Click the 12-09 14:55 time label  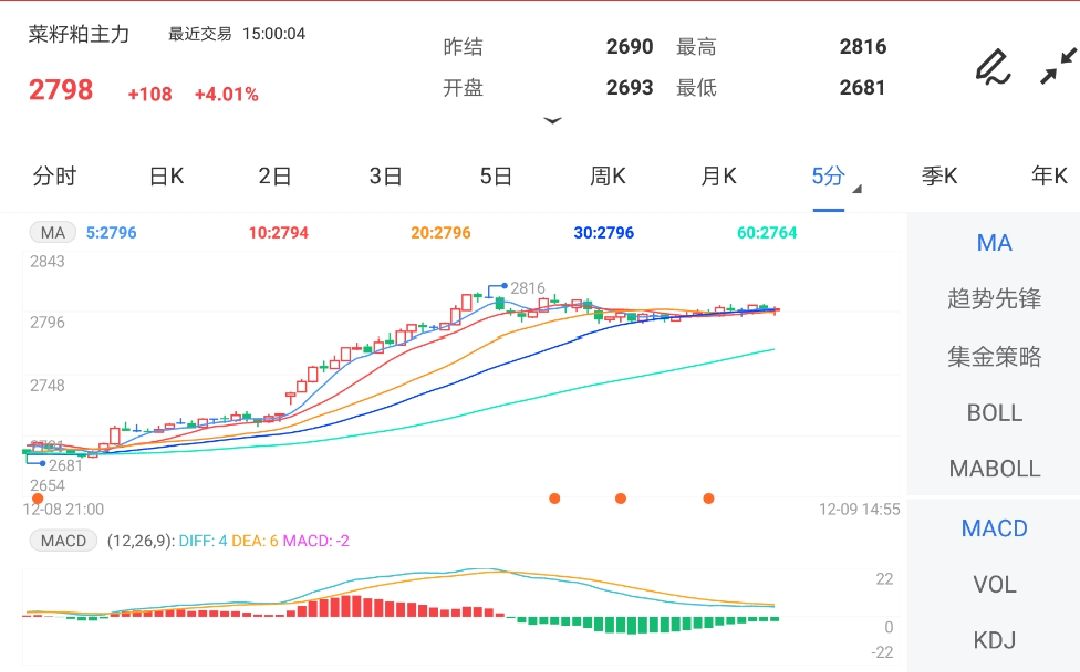pos(859,510)
